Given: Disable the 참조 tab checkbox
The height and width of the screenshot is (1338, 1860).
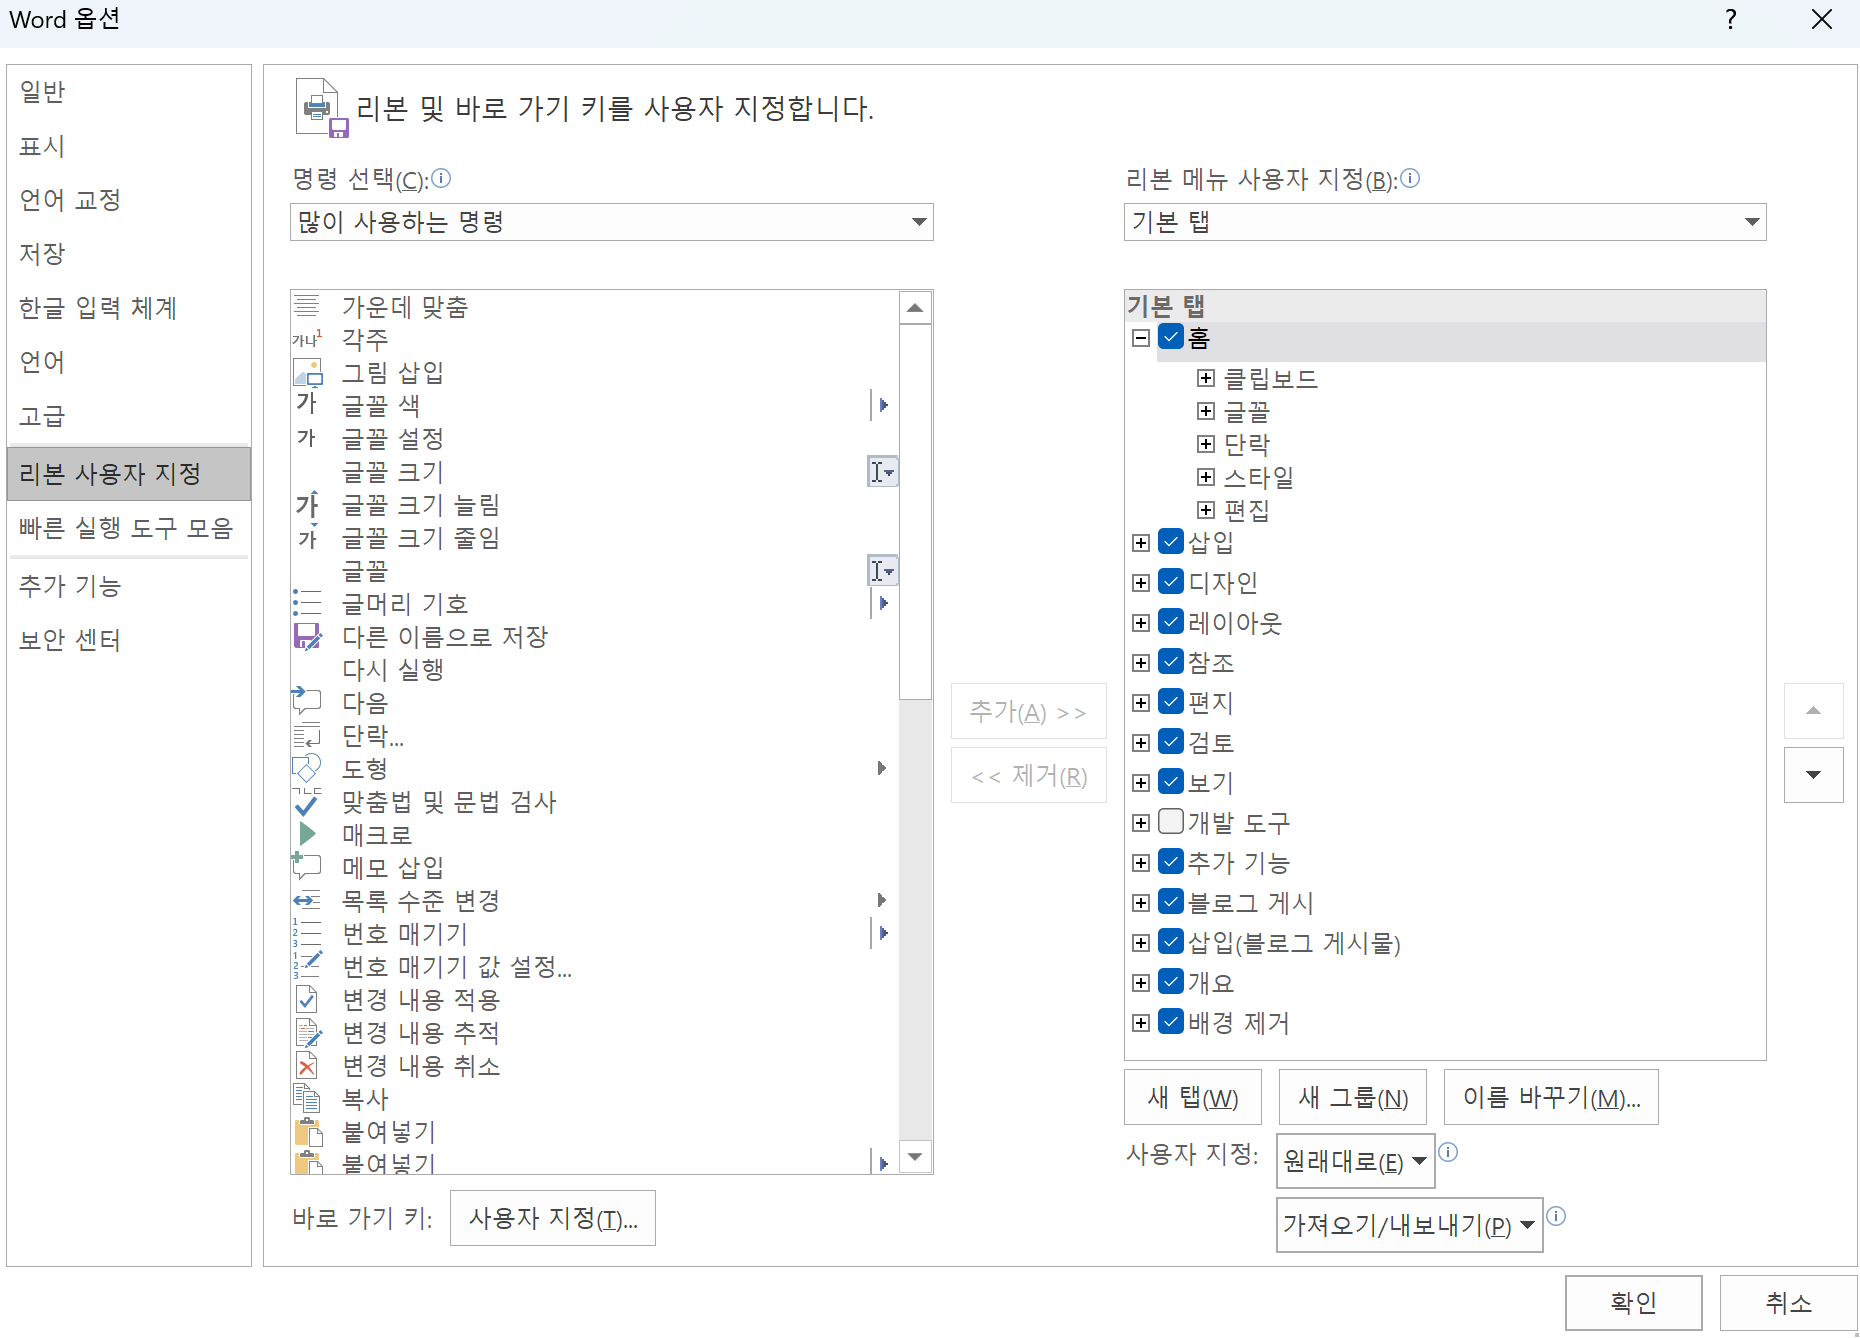Looking at the screenshot, I should 1171,662.
